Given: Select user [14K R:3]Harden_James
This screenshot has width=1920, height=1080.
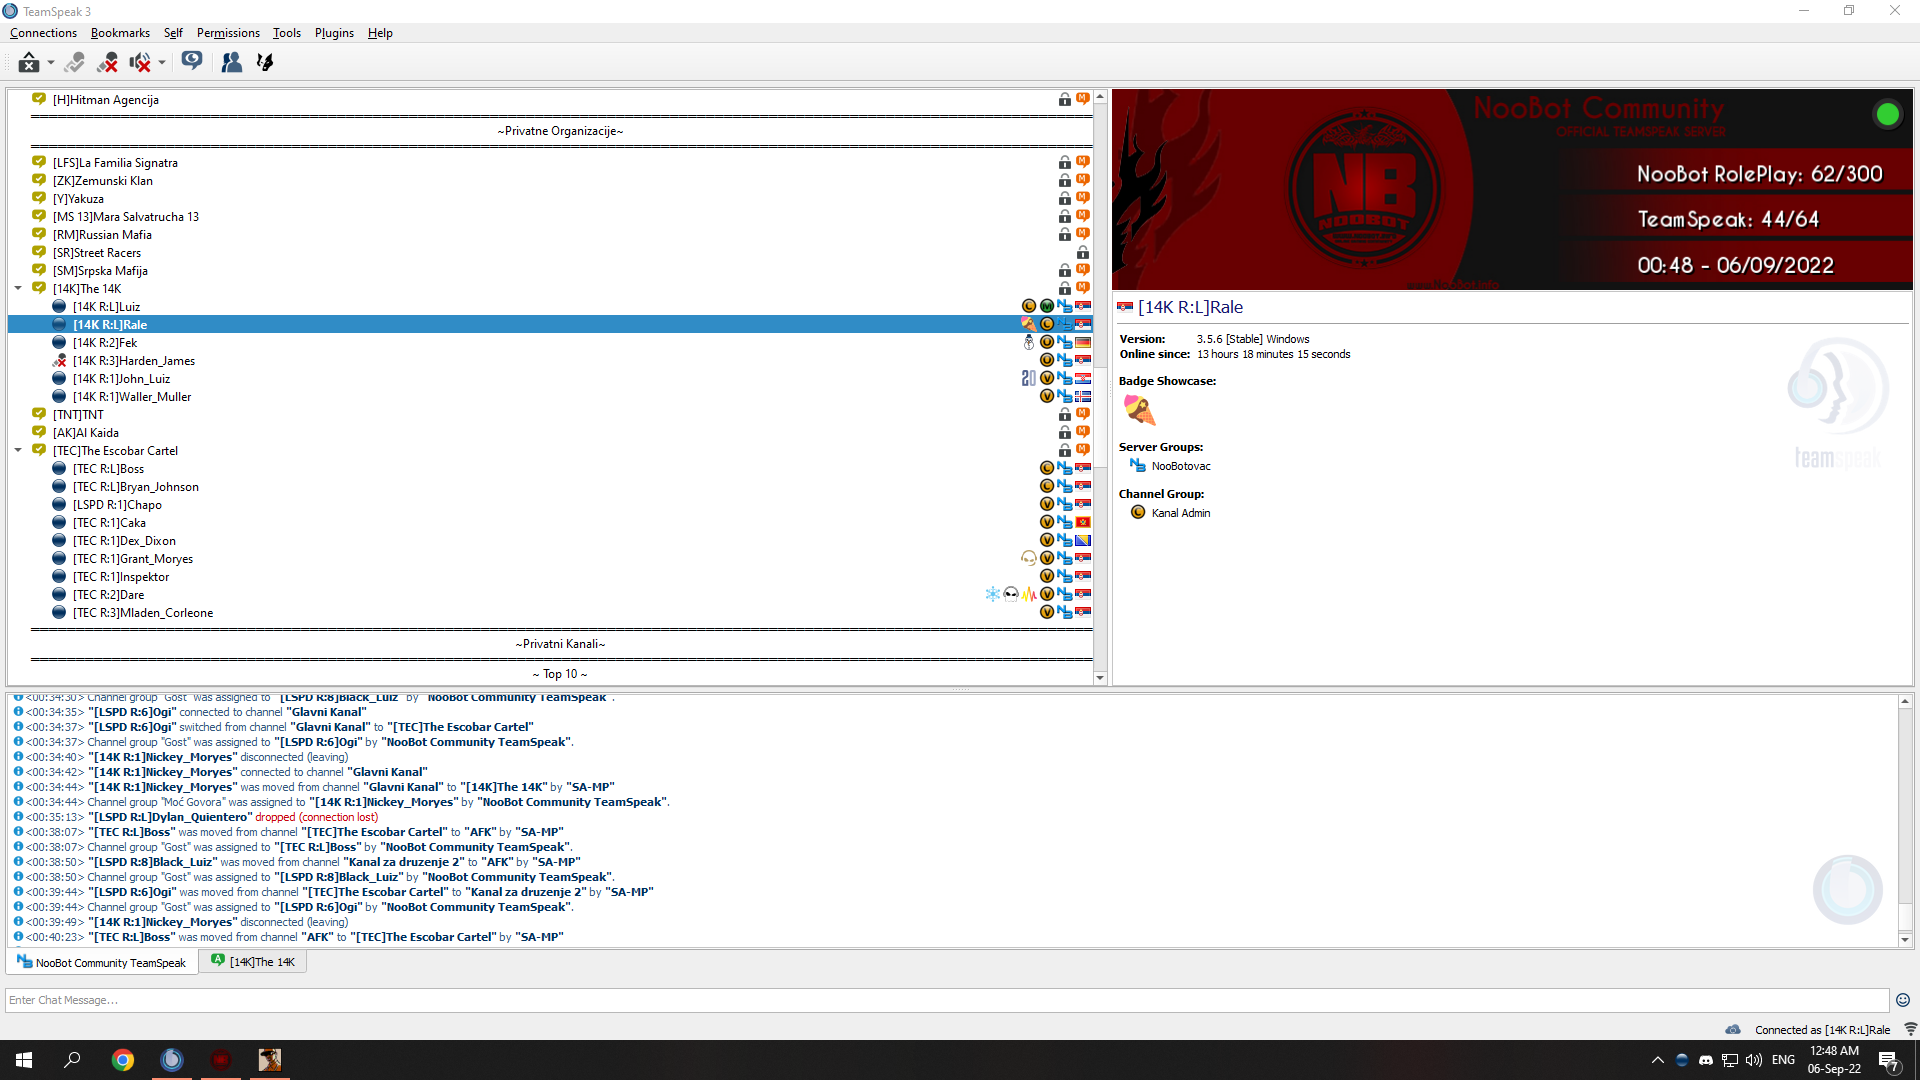Looking at the screenshot, I should [x=134, y=361].
